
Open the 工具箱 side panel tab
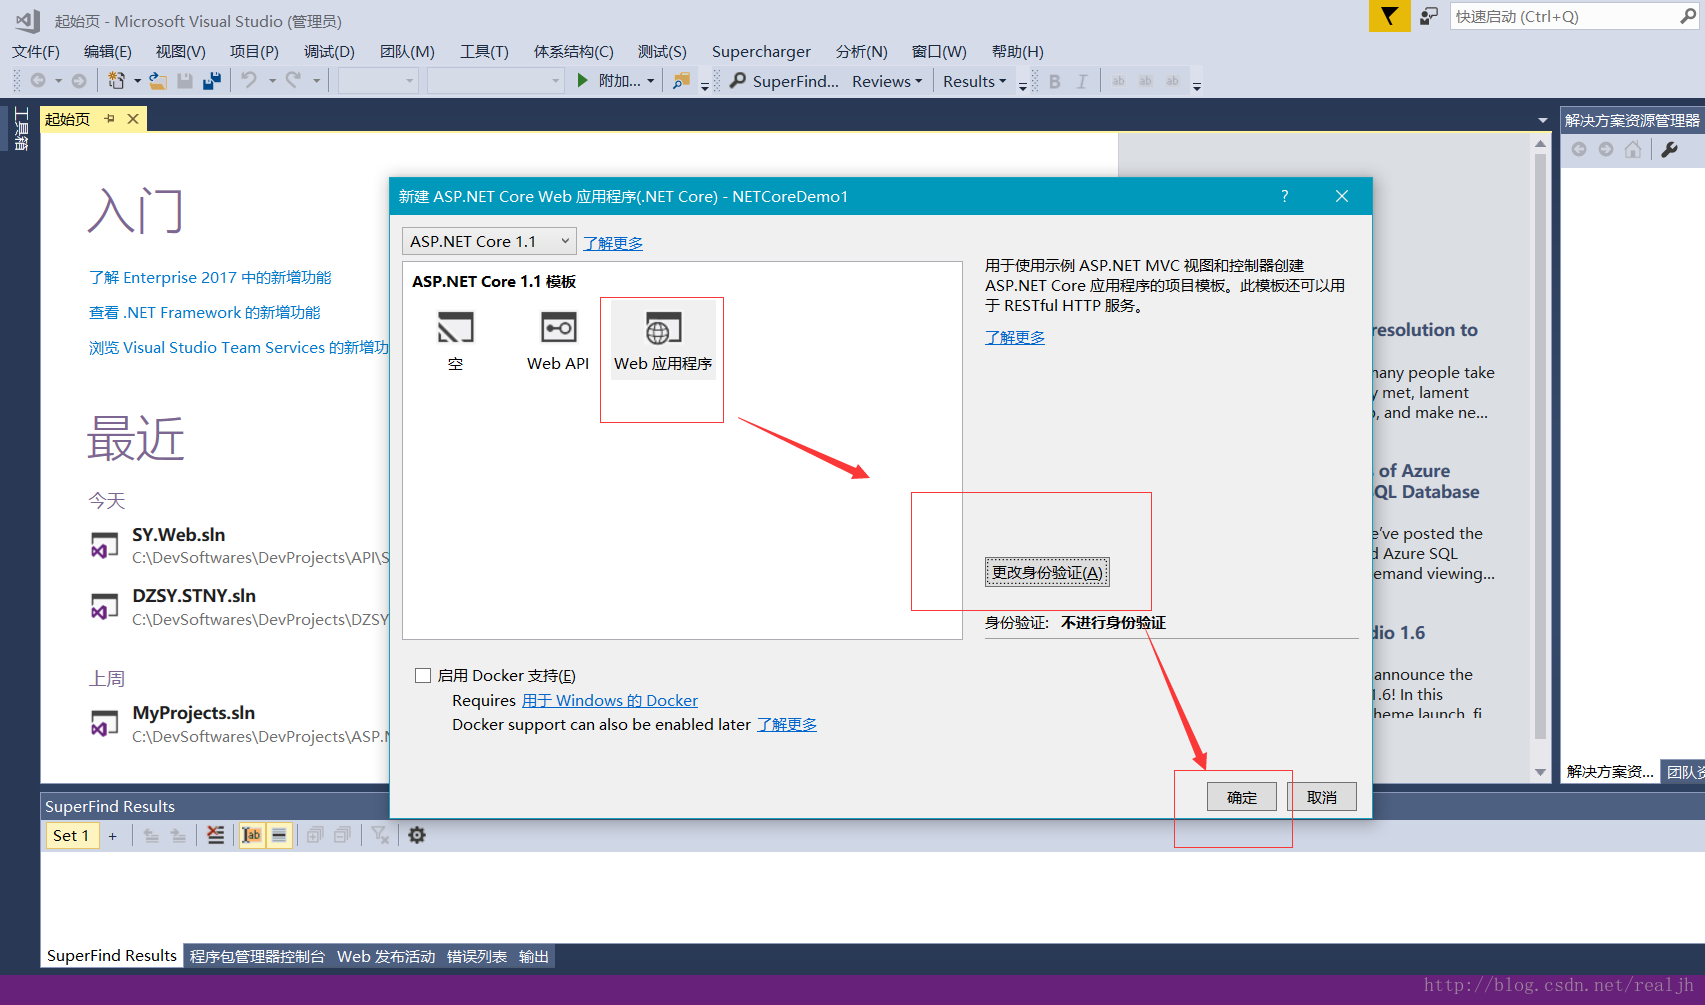(x=21, y=130)
